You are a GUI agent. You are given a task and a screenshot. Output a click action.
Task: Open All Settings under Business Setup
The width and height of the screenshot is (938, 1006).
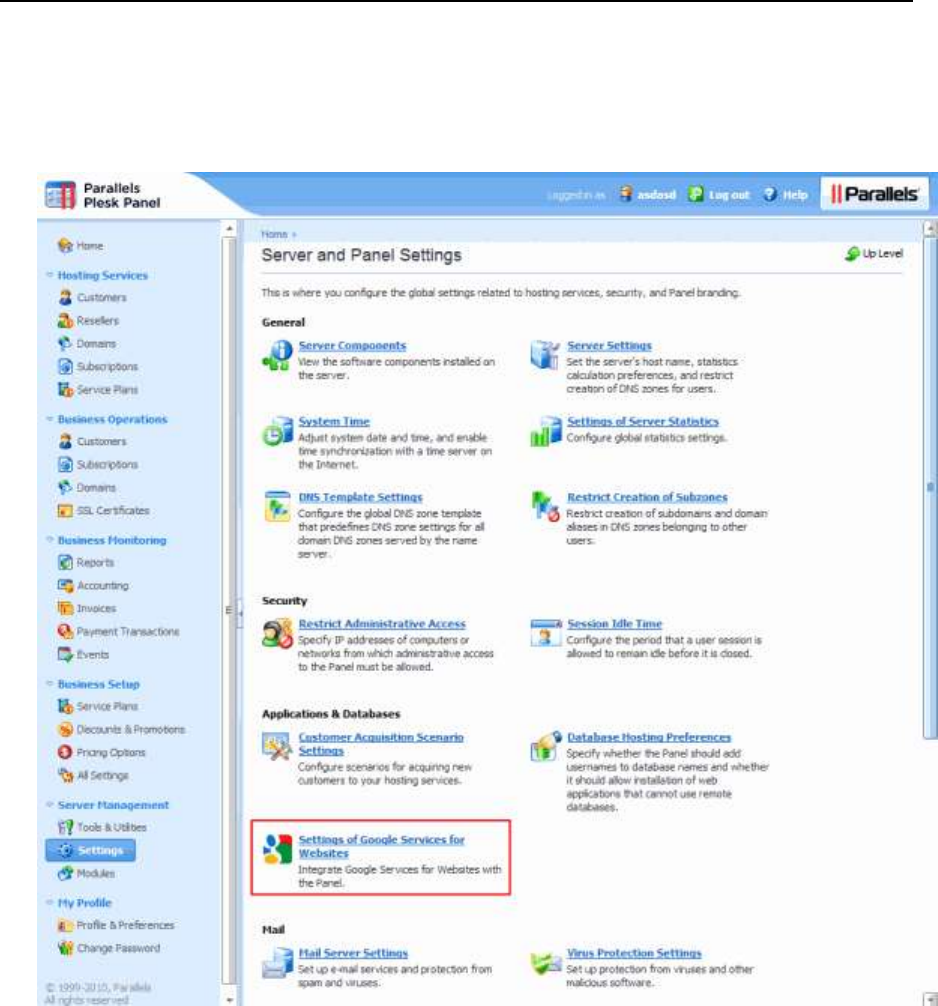point(103,776)
